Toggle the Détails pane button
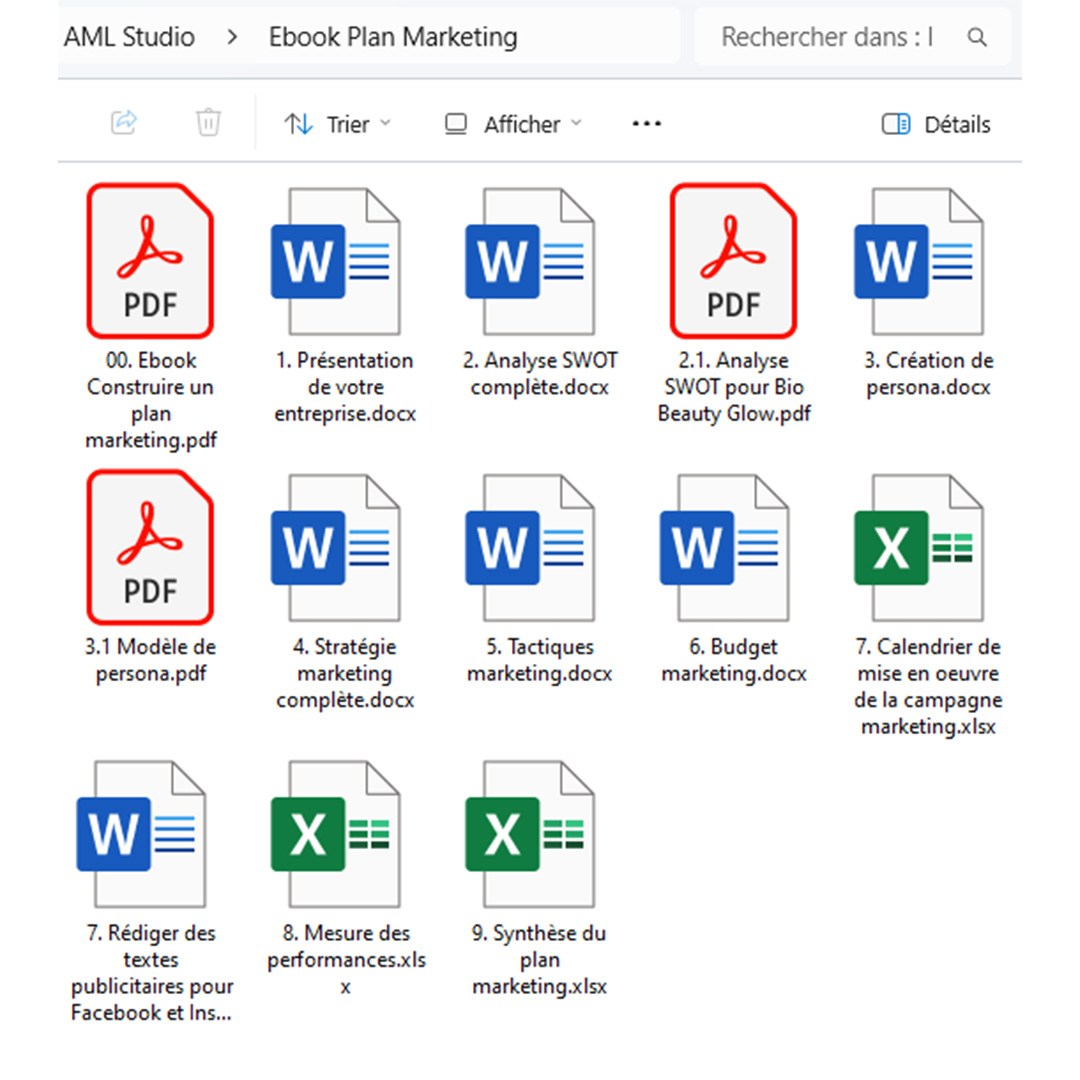Image resolution: width=1080 pixels, height=1080 pixels. pyautogui.click(x=936, y=124)
